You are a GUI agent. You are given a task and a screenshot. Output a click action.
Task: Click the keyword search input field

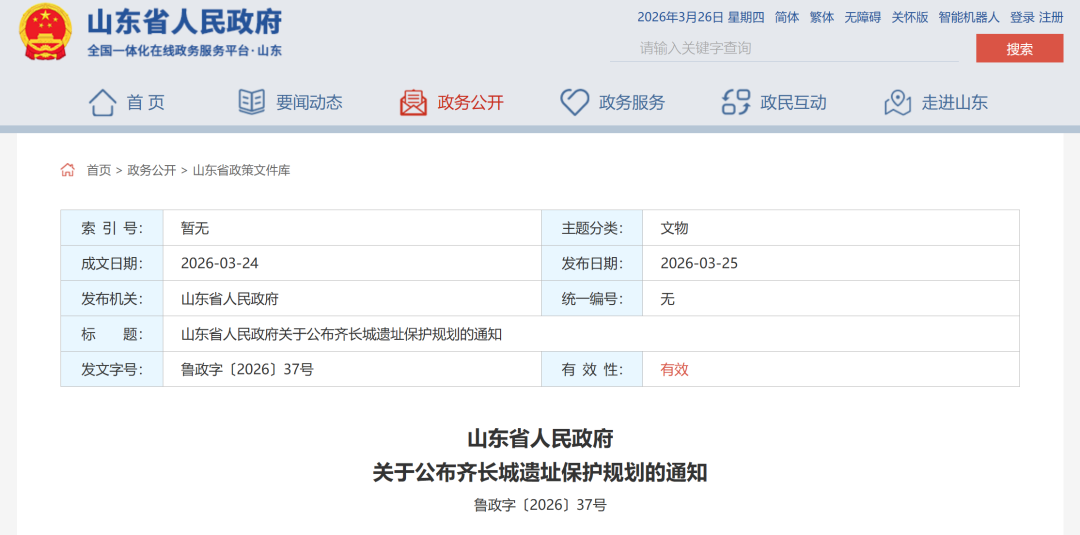click(x=783, y=48)
